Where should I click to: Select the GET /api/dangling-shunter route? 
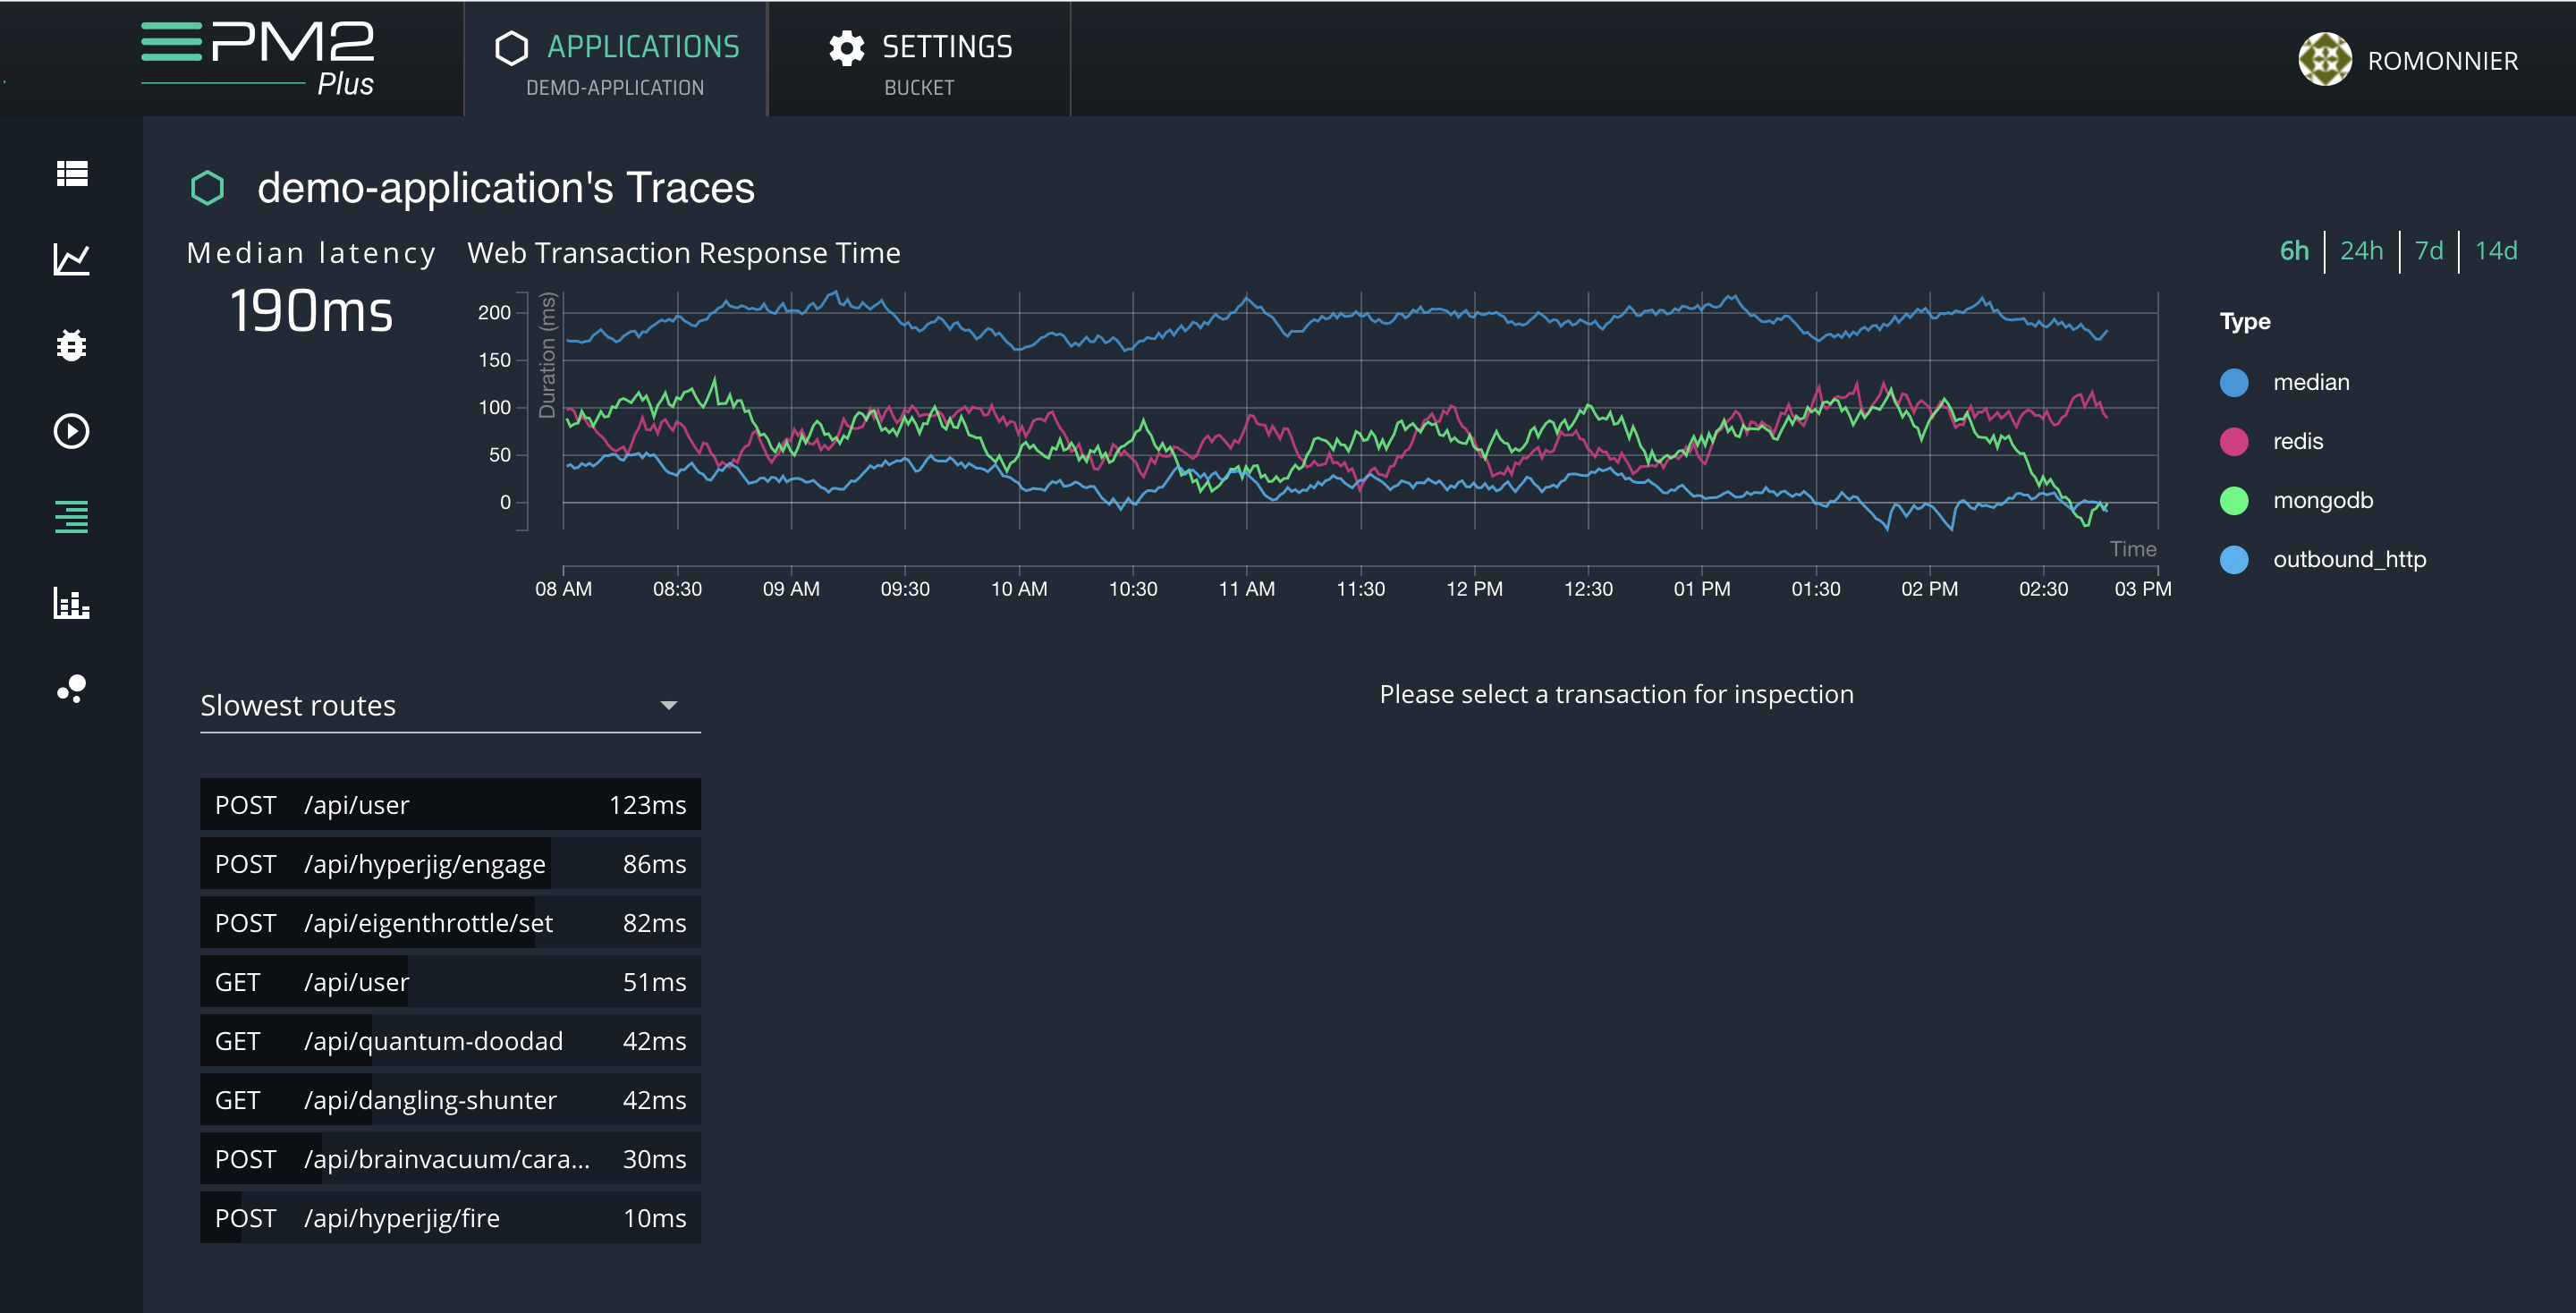[x=450, y=1100]
